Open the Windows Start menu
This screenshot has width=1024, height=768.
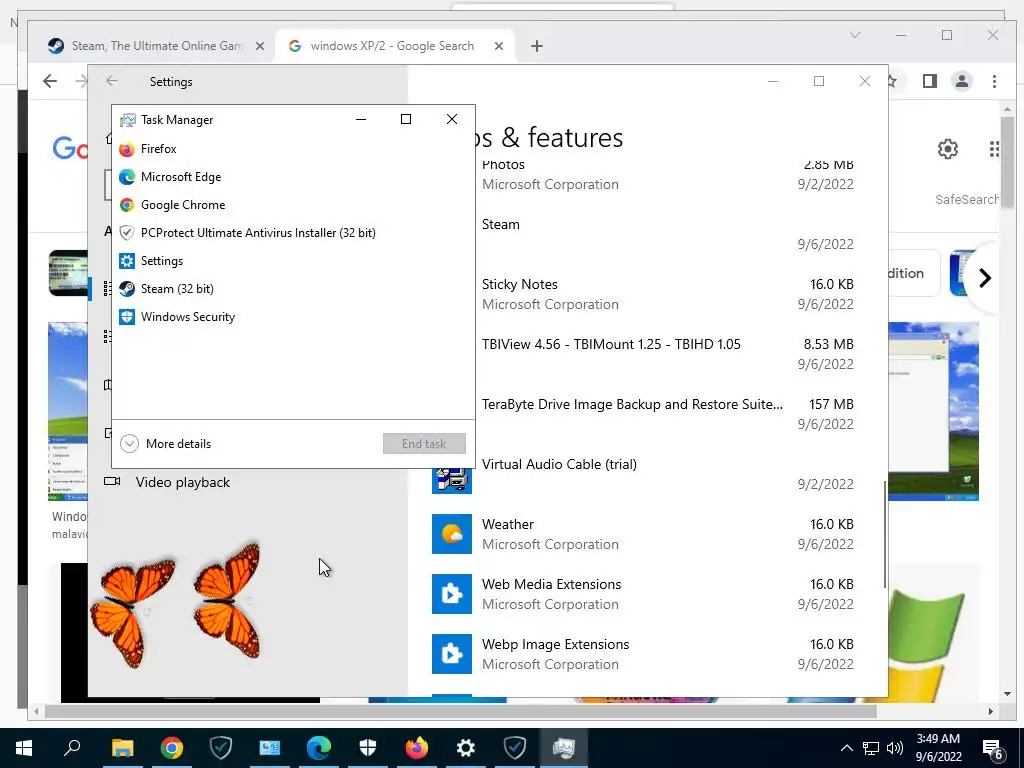24,748
